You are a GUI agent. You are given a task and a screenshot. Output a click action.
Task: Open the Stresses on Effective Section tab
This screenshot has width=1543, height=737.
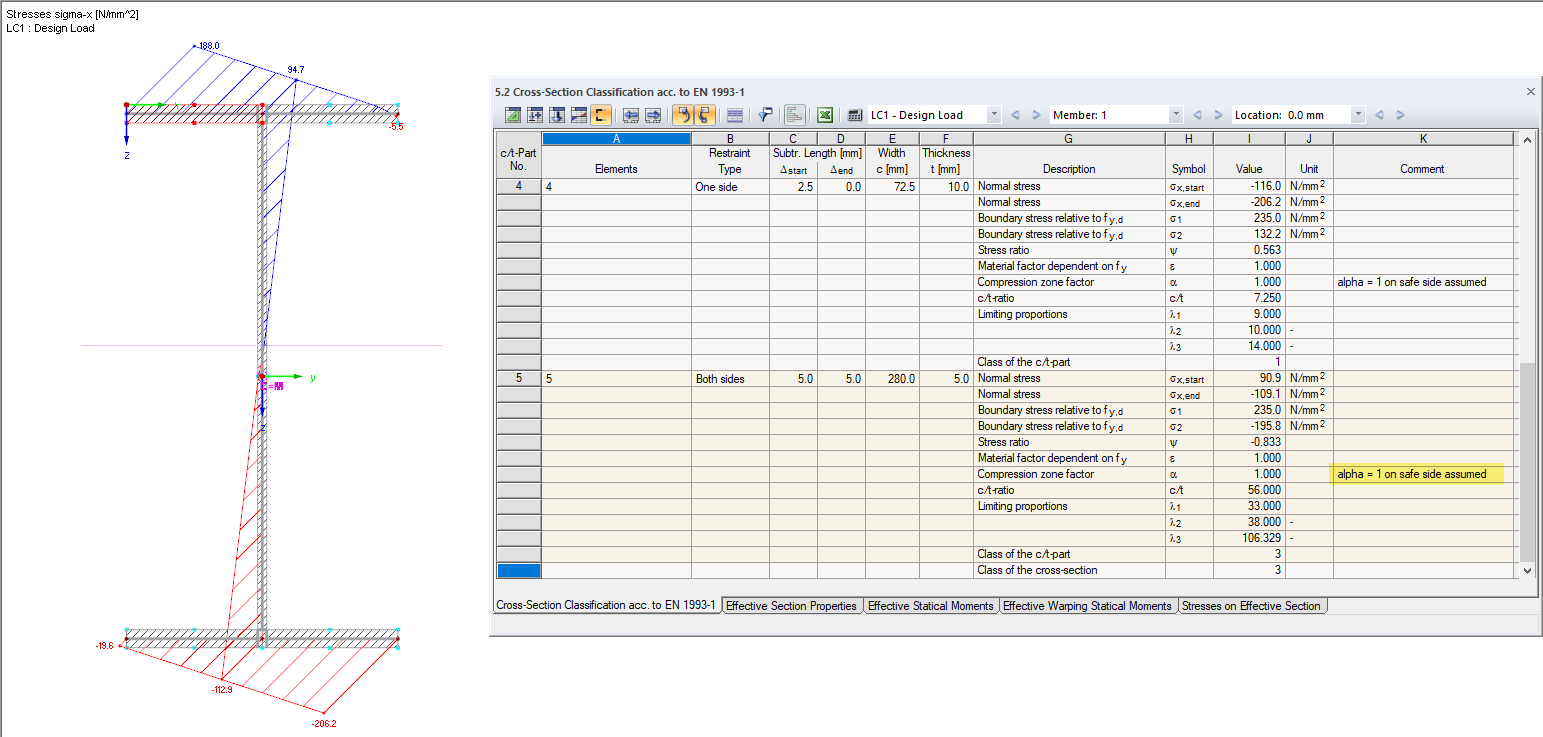[x=1252, y=606]
